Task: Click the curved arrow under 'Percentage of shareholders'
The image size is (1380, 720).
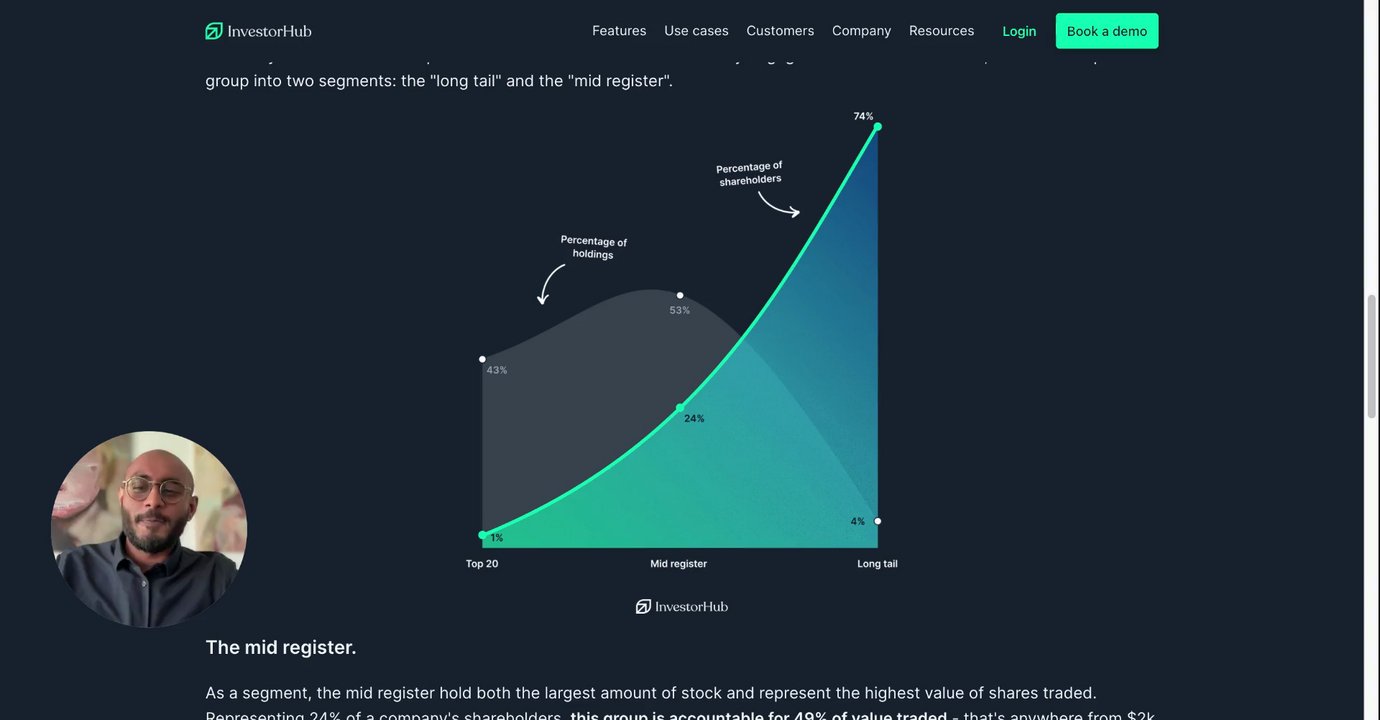Action: 778,204
